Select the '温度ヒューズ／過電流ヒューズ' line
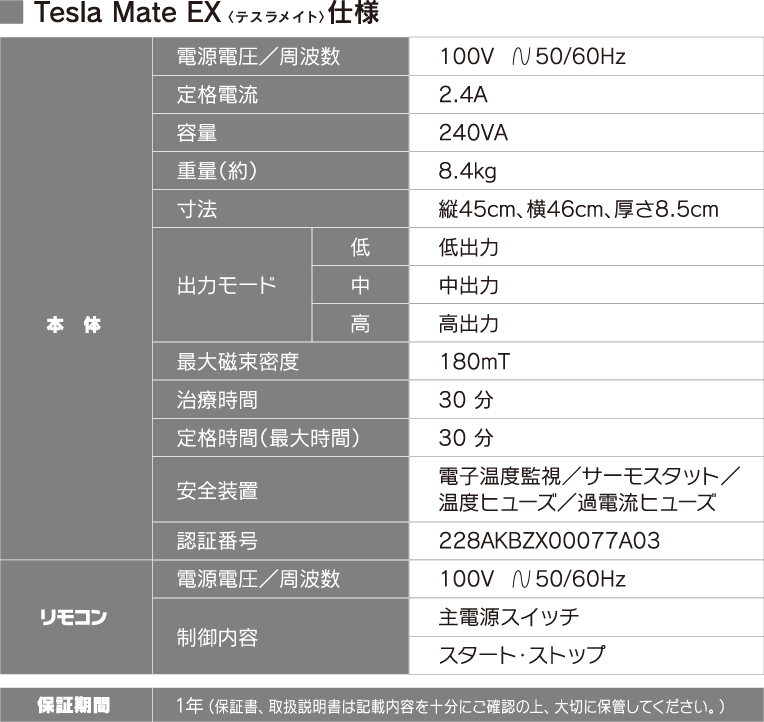 (x=577, y=502)
